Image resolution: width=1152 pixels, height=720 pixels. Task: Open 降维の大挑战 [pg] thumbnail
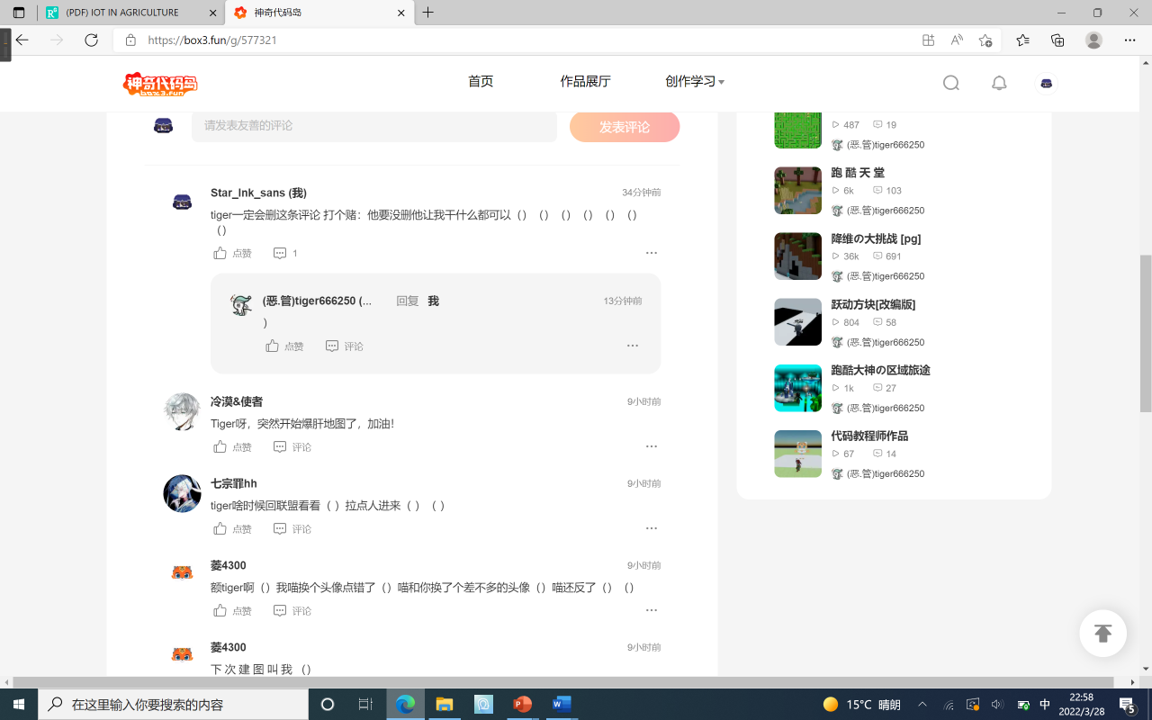point(797,256)
